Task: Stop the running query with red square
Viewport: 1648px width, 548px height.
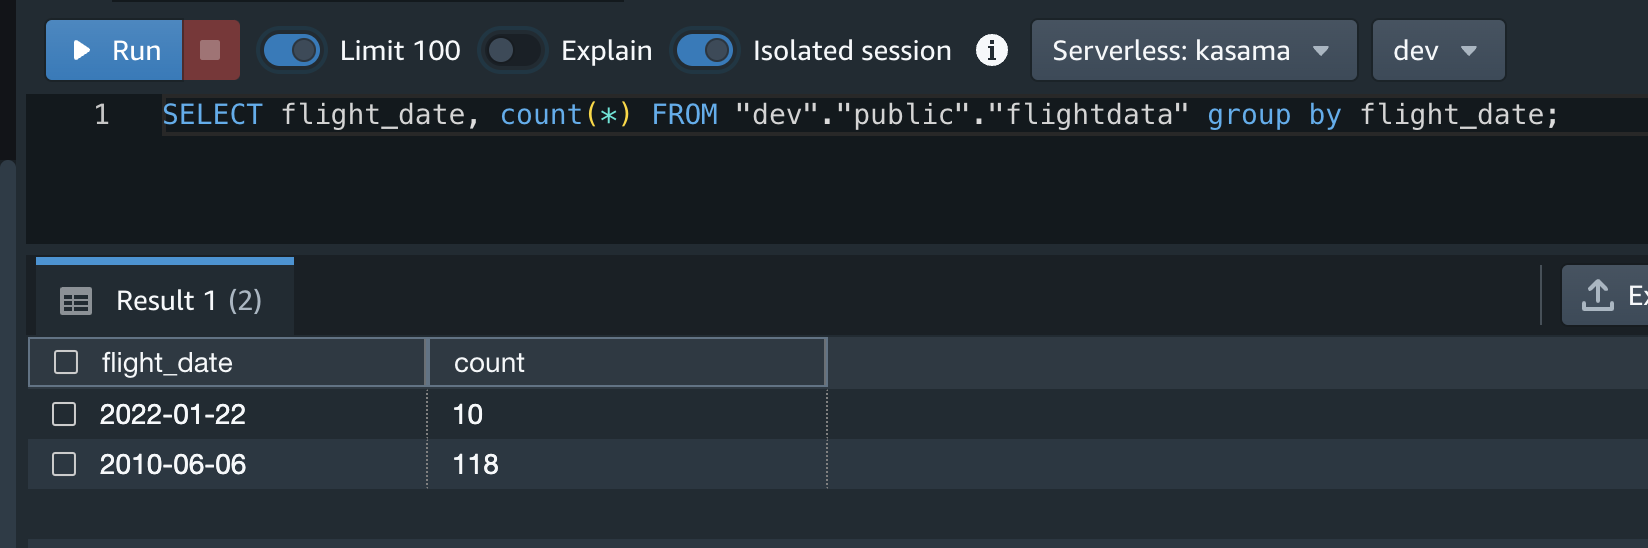Action: pos(210,50)
